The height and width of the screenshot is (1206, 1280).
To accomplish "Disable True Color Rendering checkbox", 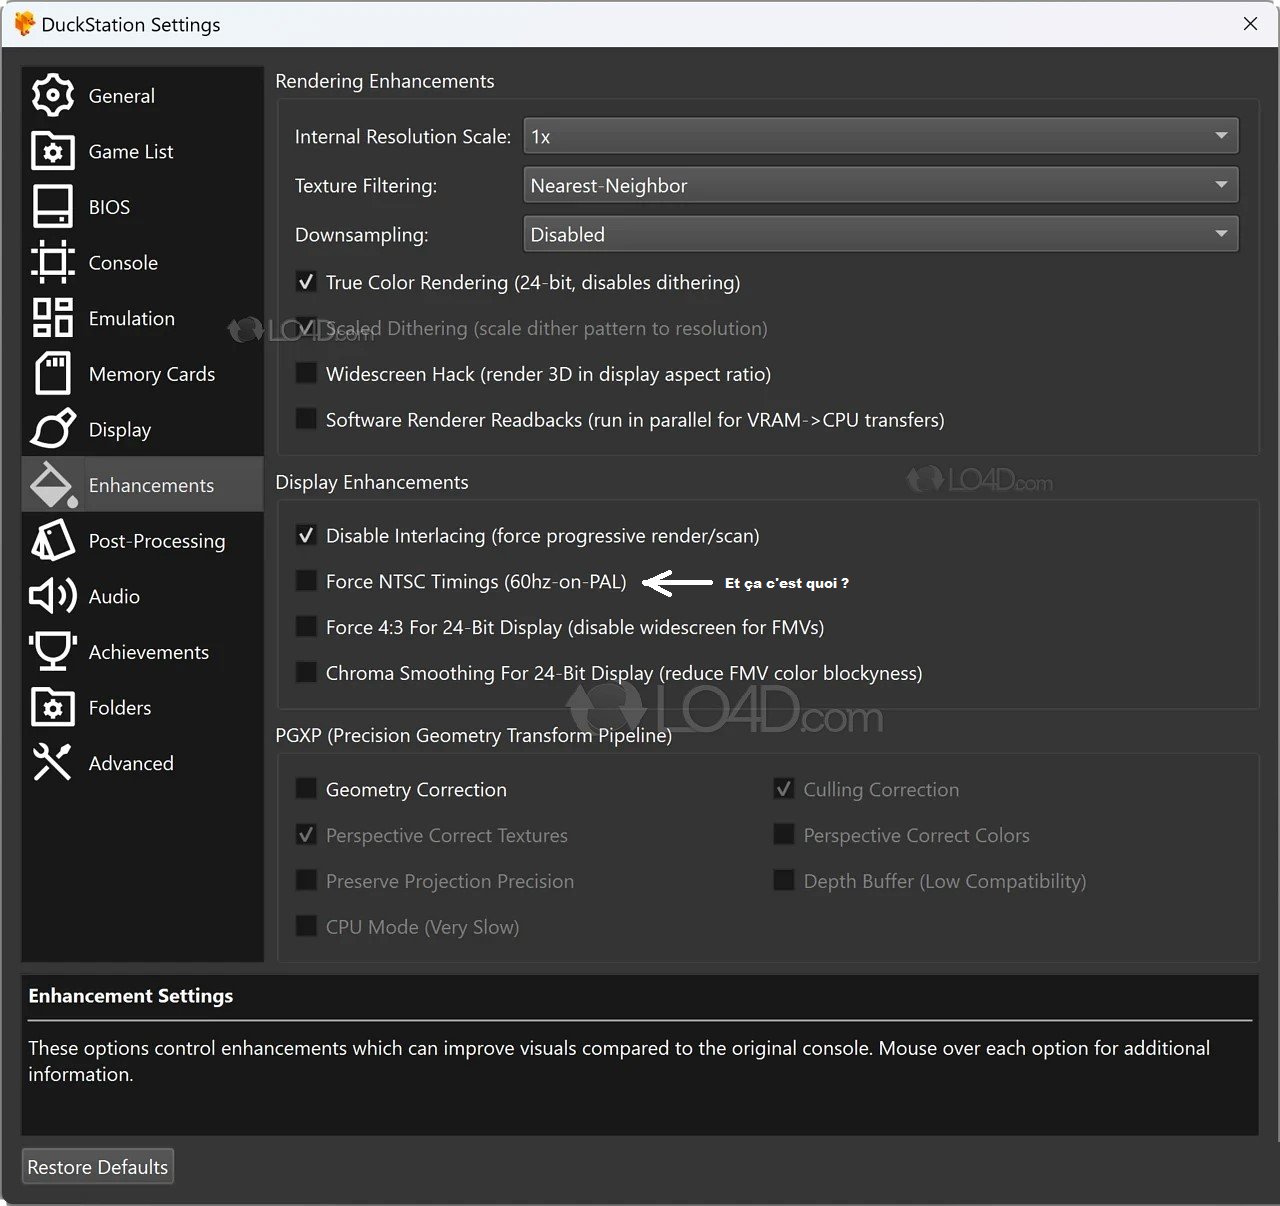I will pyautogui.click(x=307, y=283).
